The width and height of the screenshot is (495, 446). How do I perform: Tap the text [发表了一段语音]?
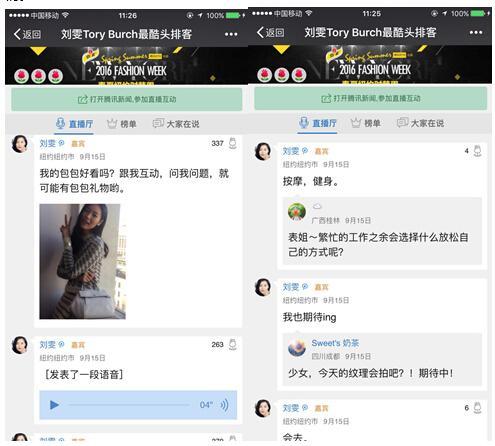(x=84, y=374)
